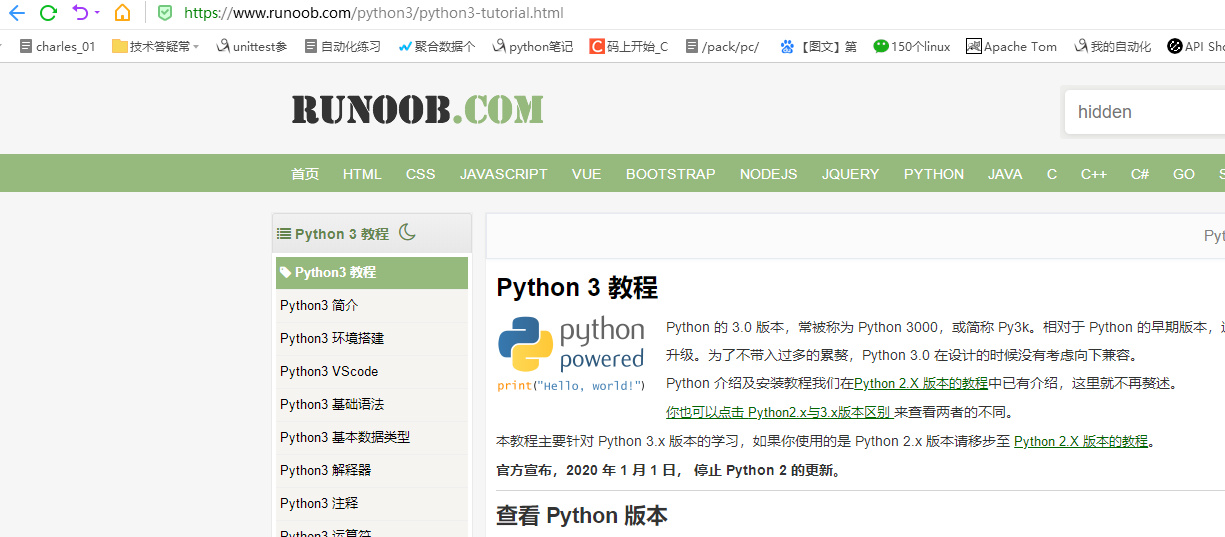Open the dropdown arrow beside the undo icon
1225x537 pixels.
97,14
